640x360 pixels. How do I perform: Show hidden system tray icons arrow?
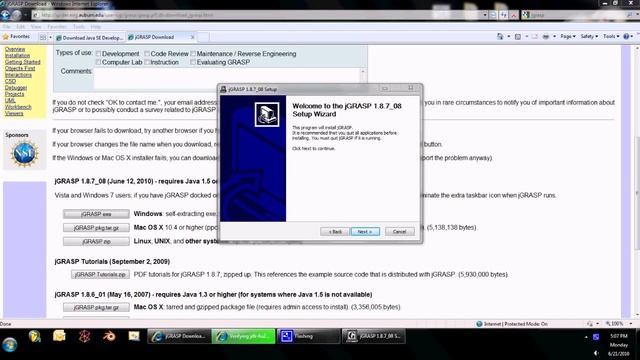tap(586, 337)
